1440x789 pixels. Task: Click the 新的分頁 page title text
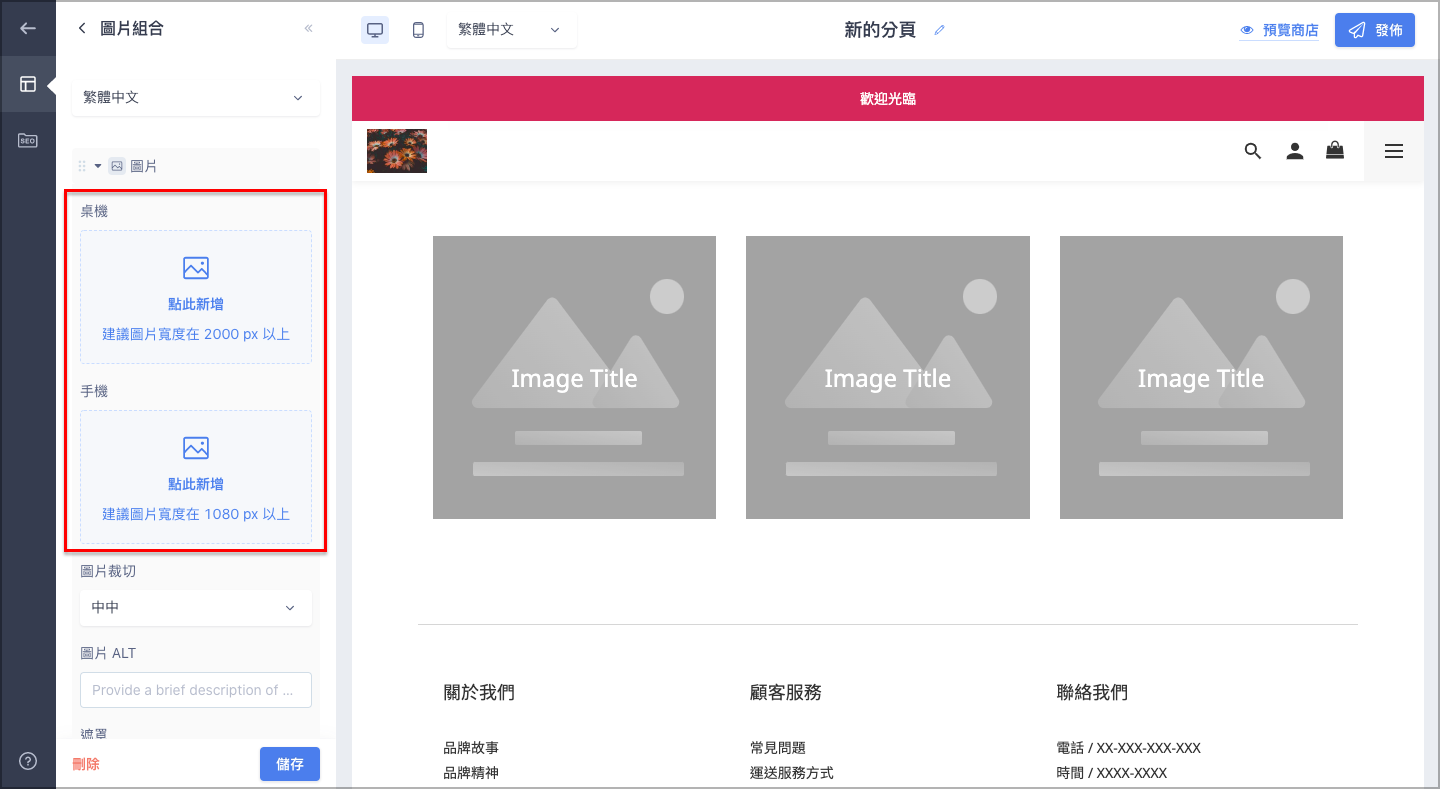coord(880,30)
